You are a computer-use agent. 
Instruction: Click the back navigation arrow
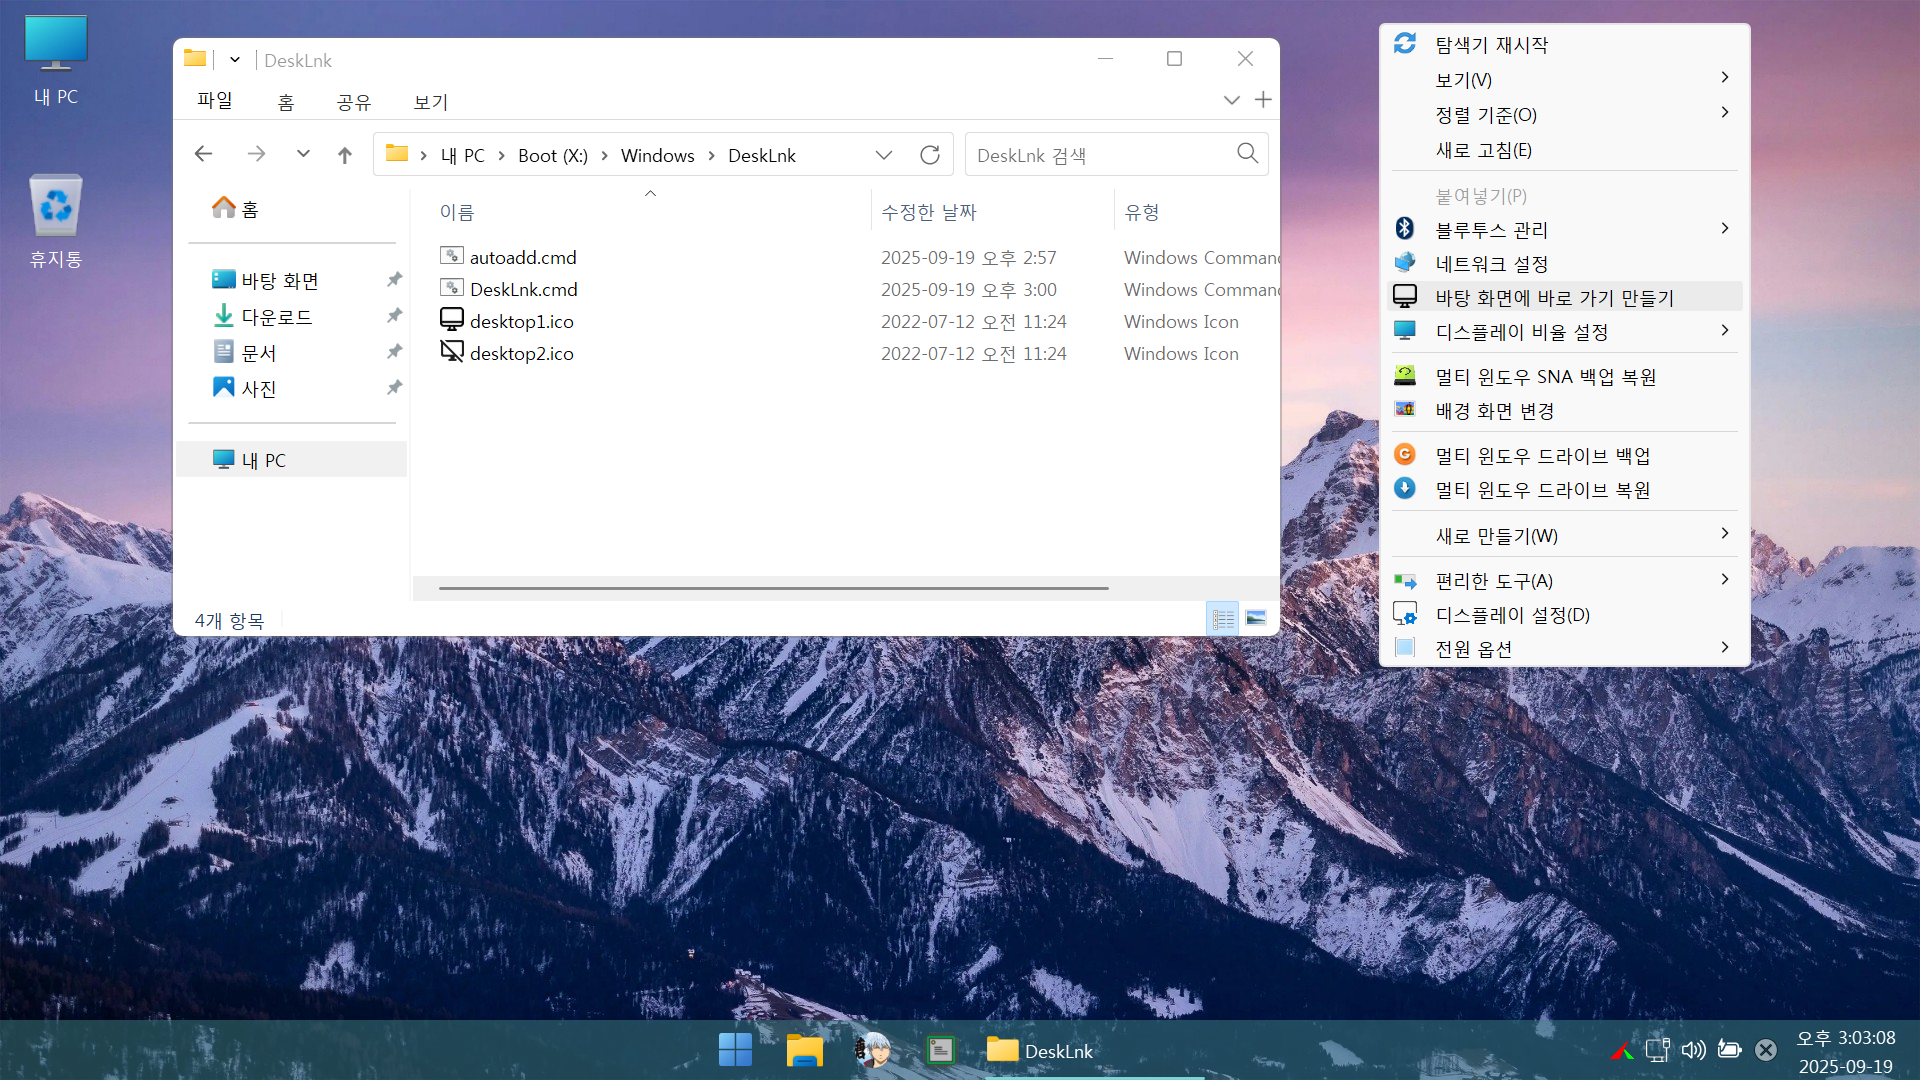click(204, 154)
